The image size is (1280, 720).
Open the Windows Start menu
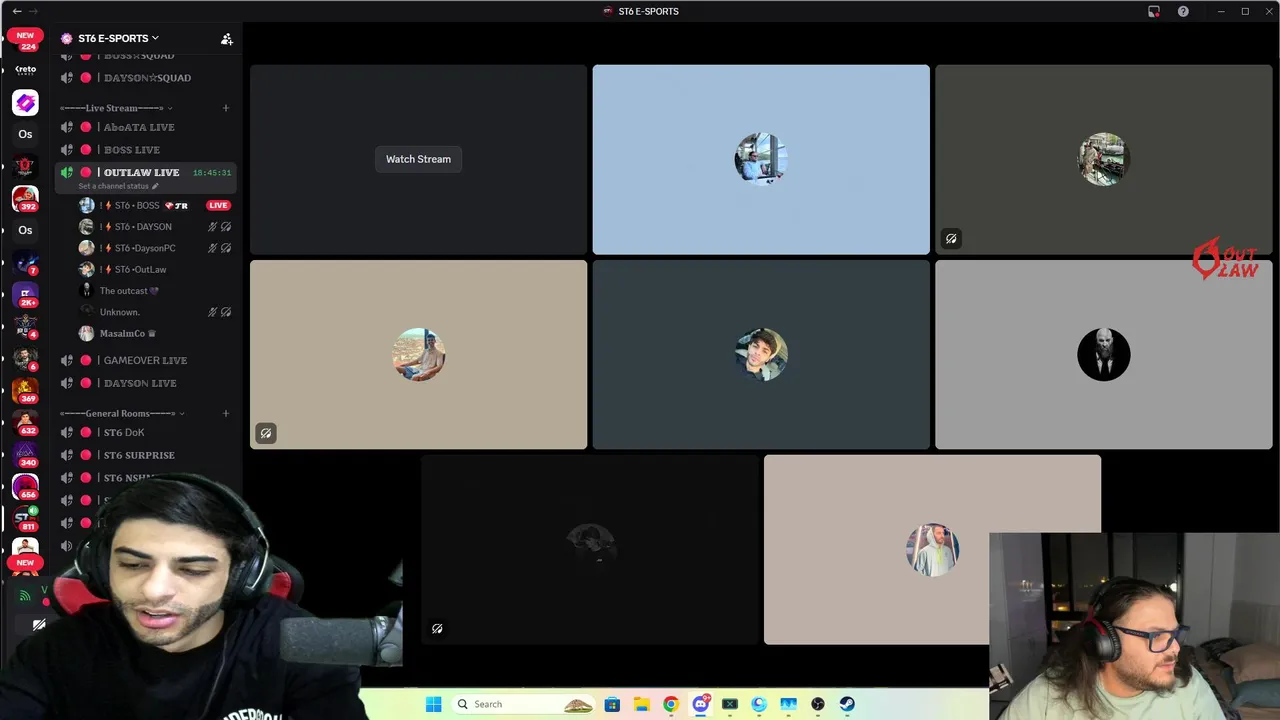click(433, 704)
